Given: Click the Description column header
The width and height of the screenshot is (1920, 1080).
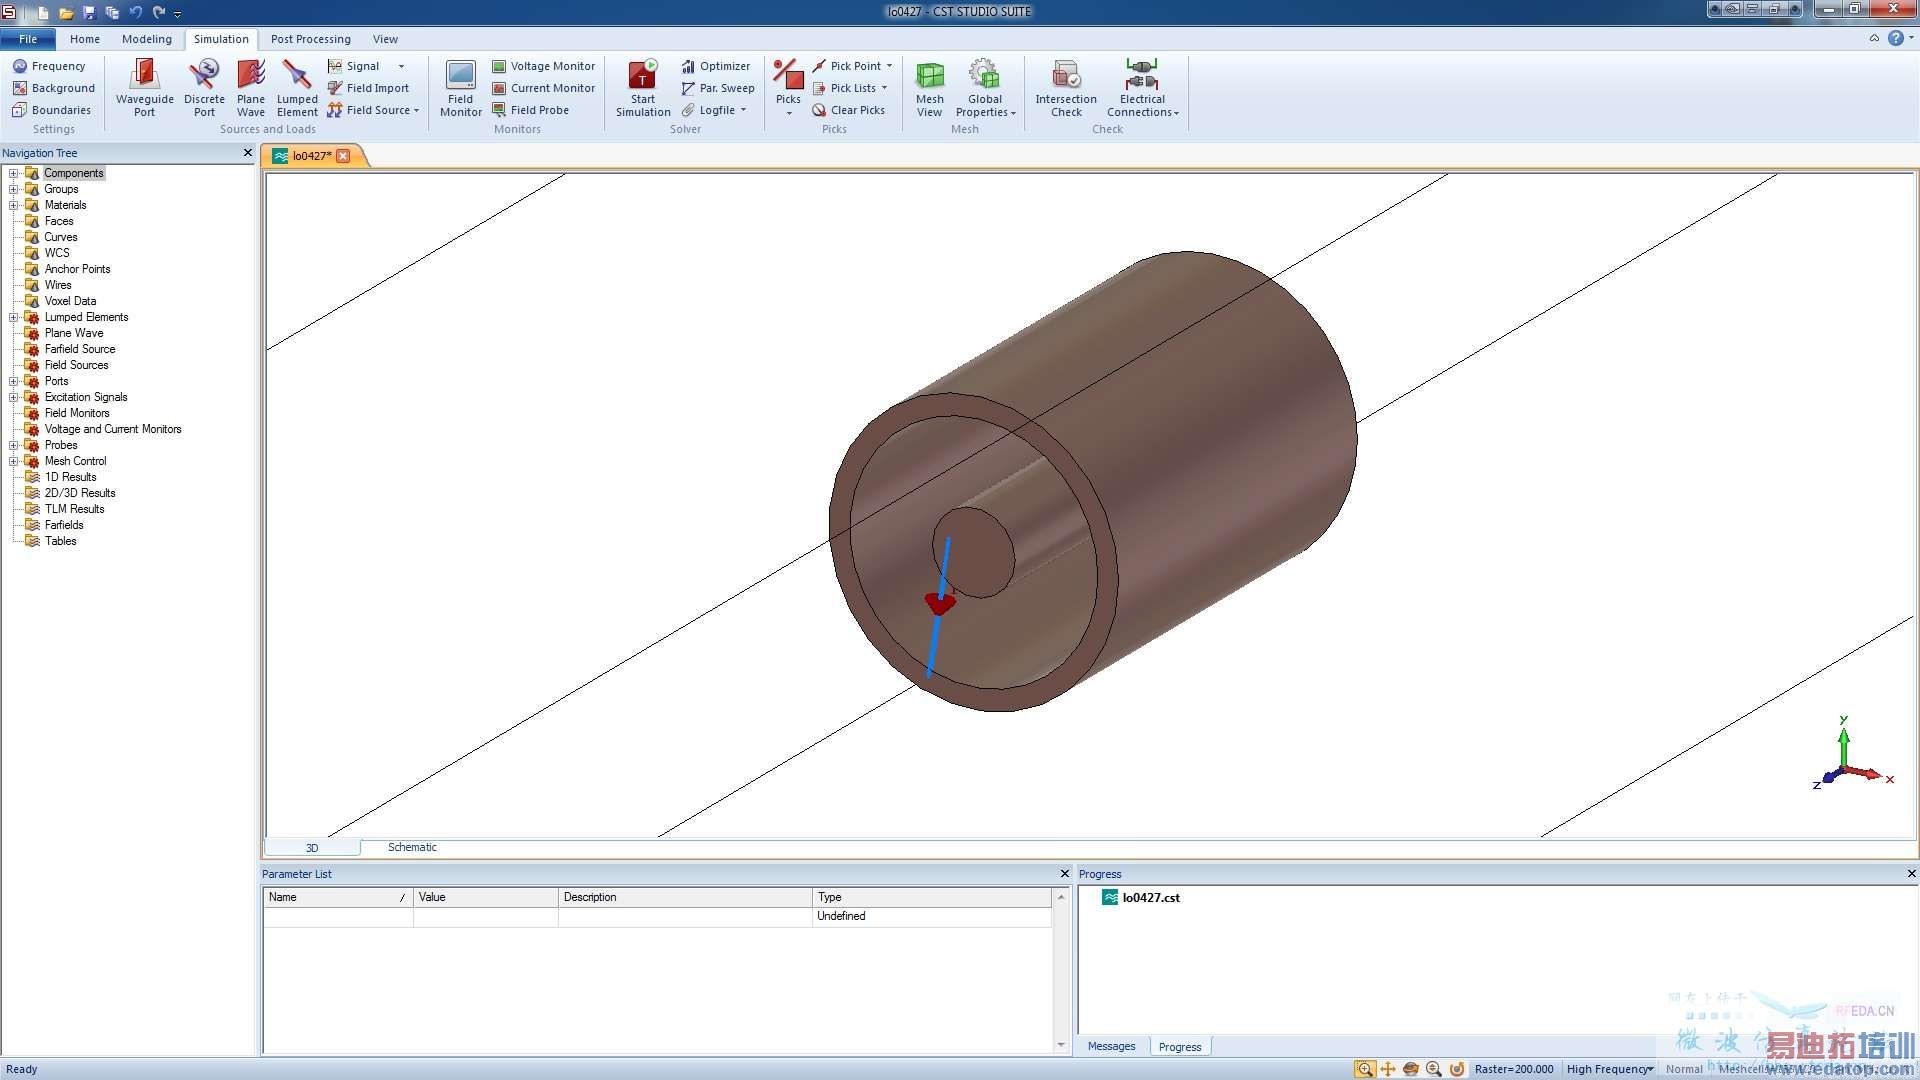Looking at the screenshot, I should tap(685, 897).
